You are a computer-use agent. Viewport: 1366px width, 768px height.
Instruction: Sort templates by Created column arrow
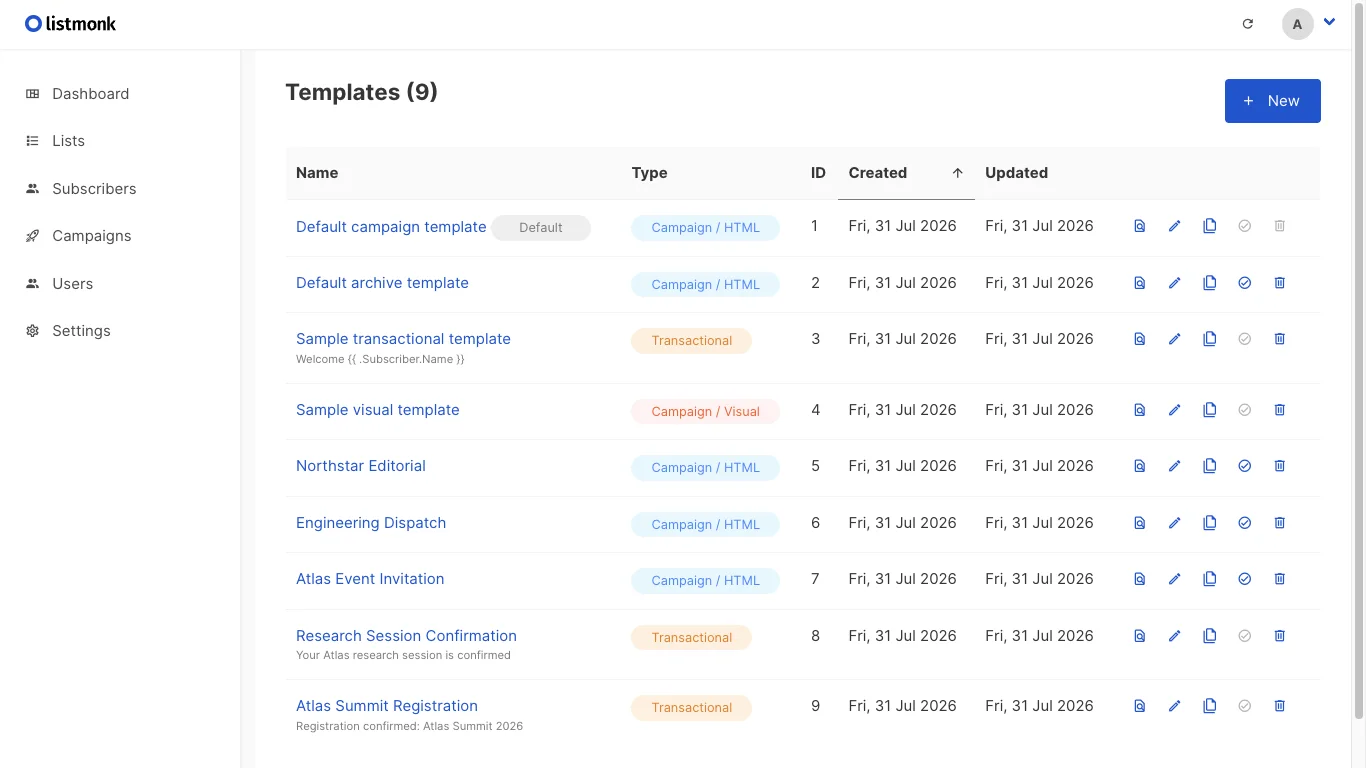click(957, 173)
